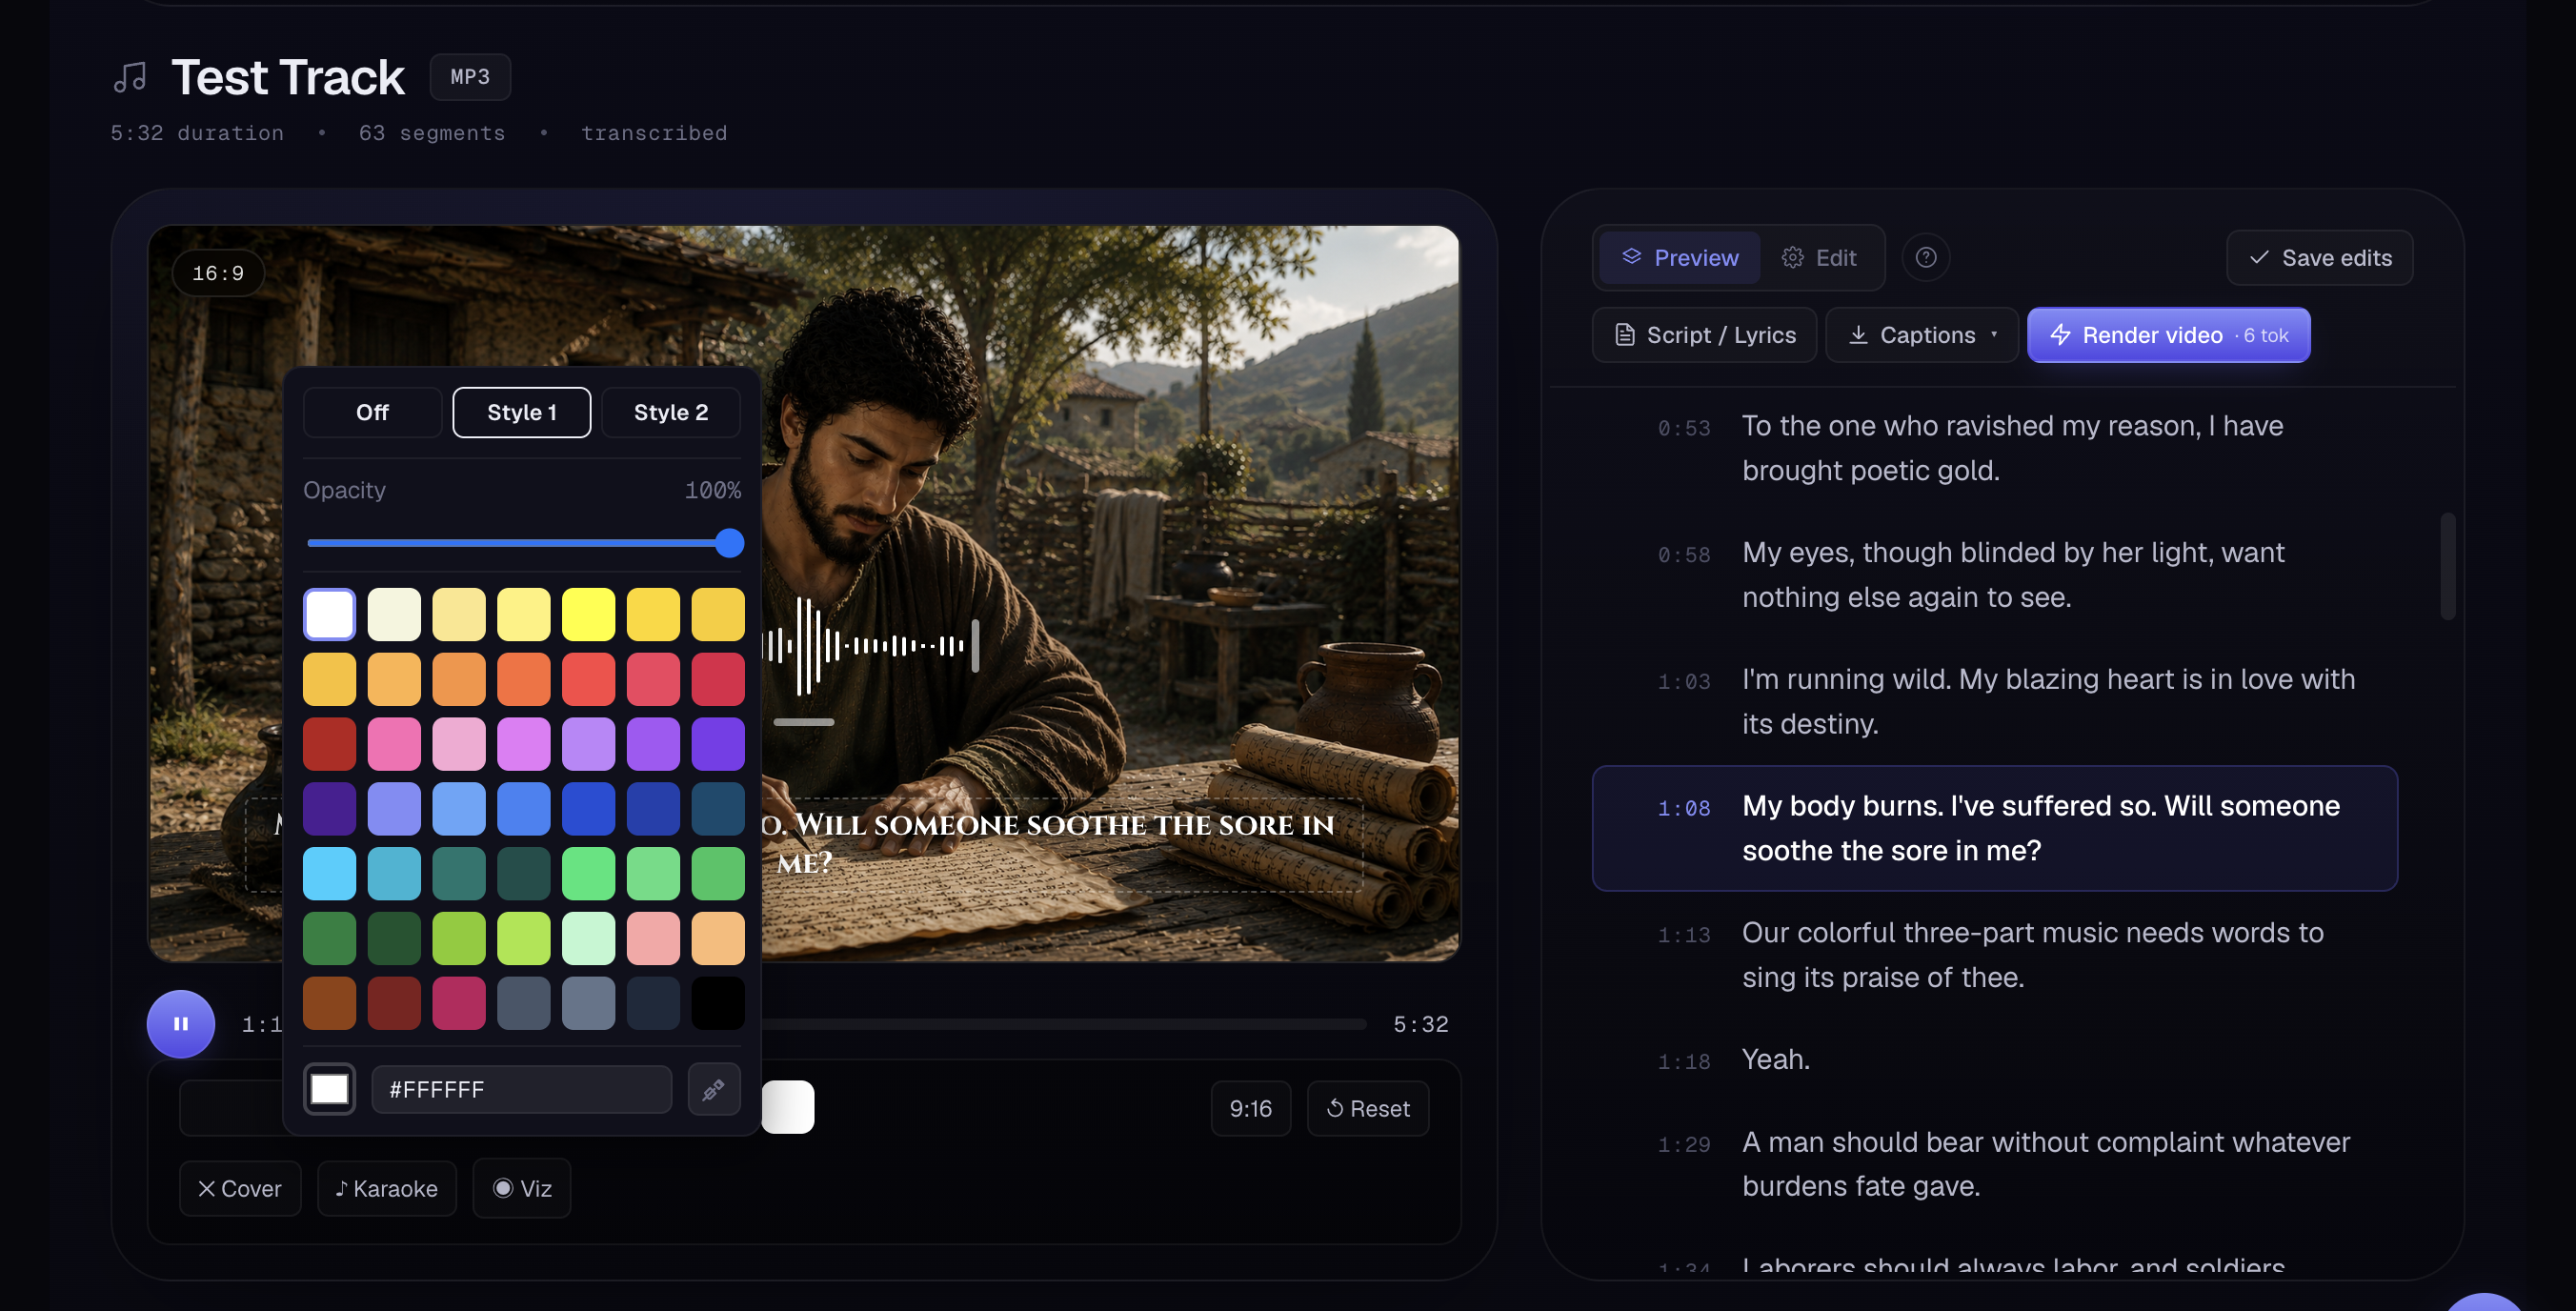Select the 'Yeah.' lyric line
Viewport: 2576px width, 1311px height.
(x=1994, y=1059)
